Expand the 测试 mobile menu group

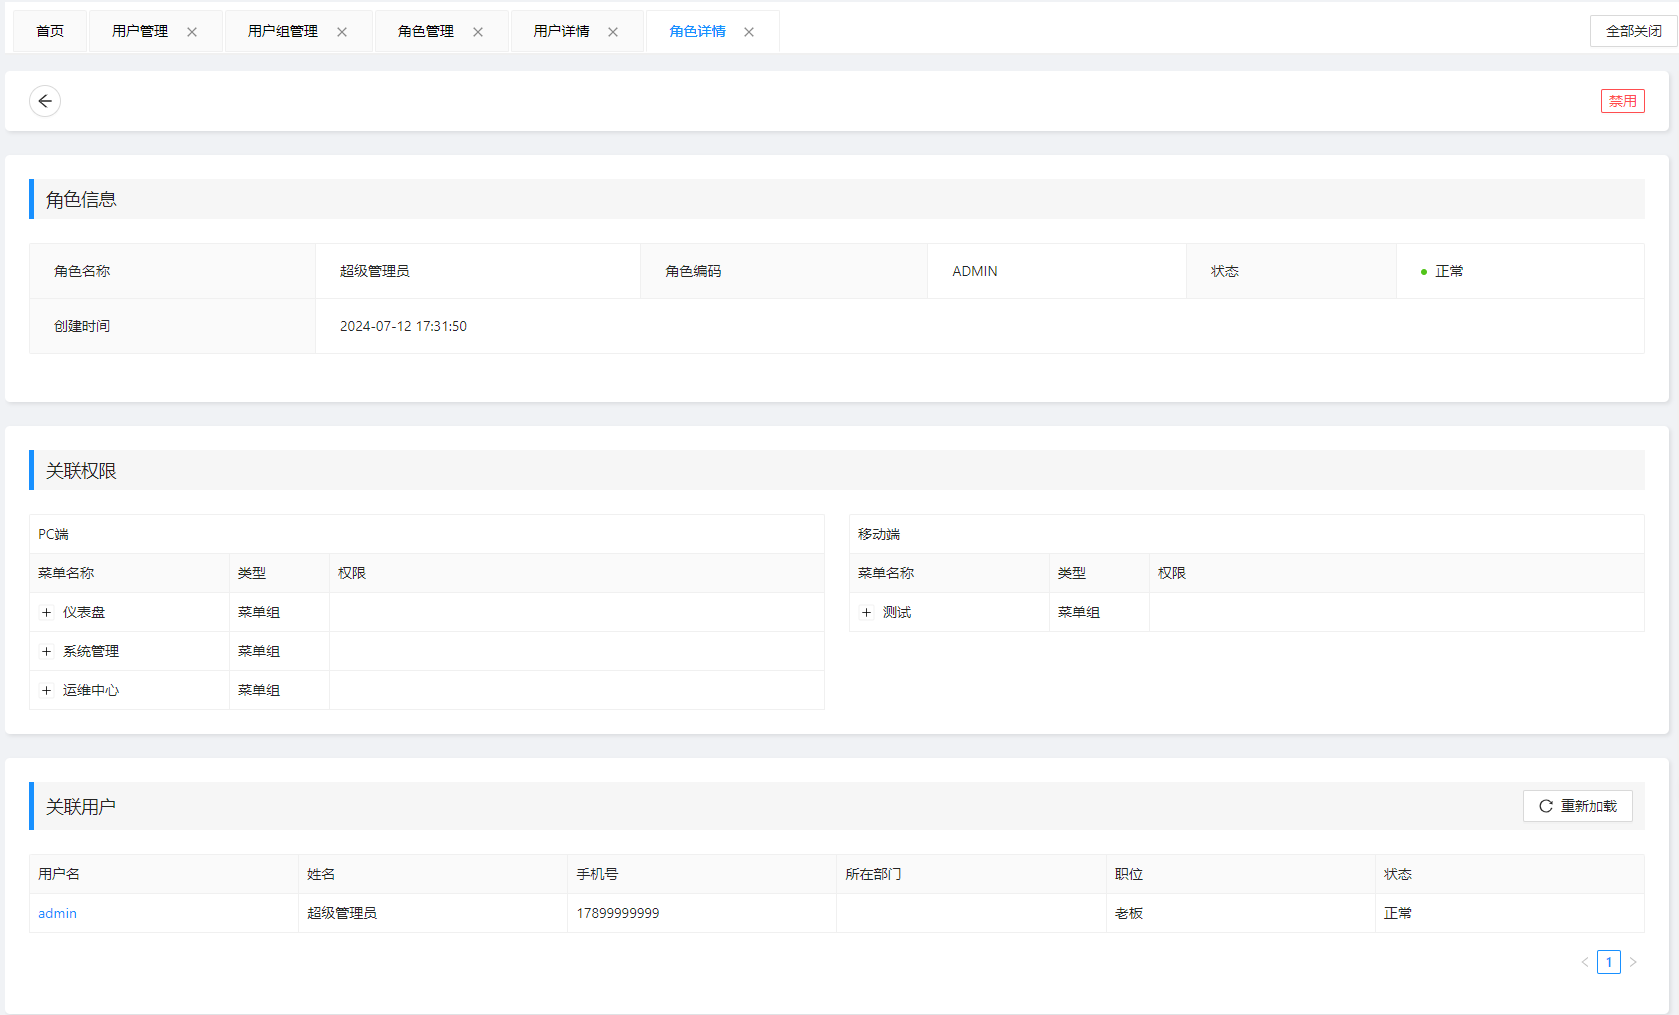pyautogui.click(x=866, y=612)
